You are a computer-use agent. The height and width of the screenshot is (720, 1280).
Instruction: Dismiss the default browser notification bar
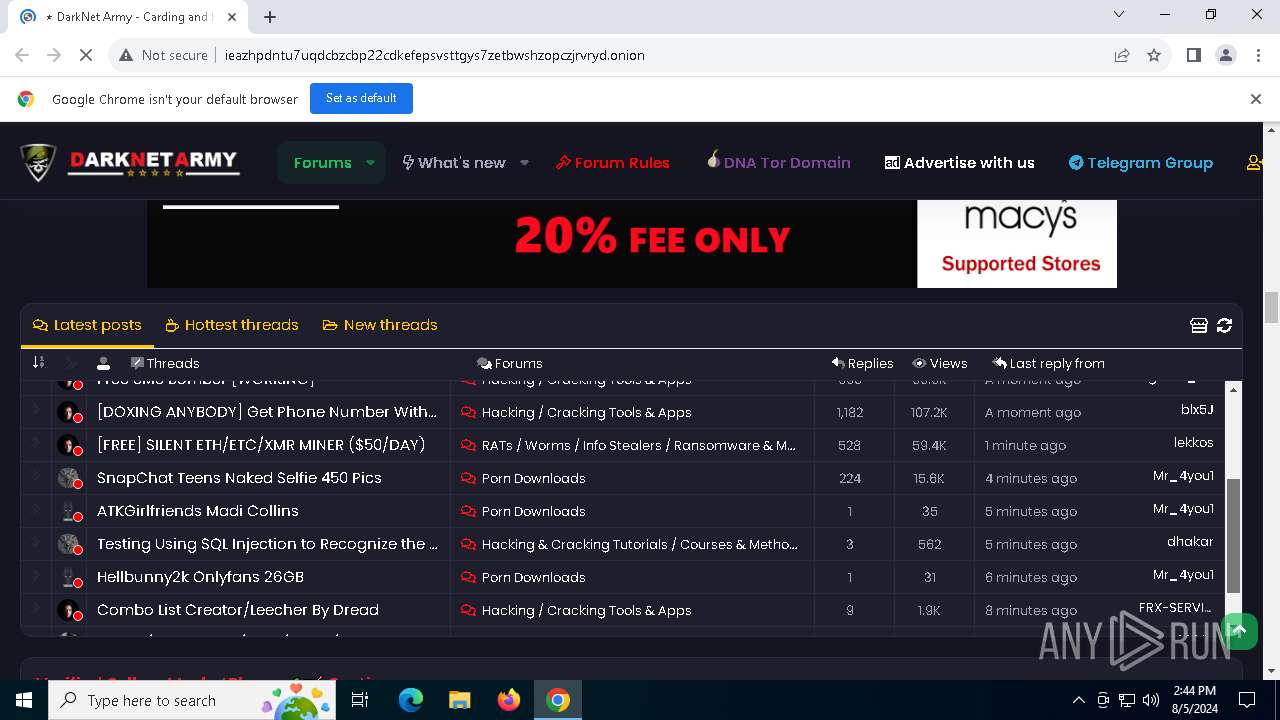[x=1256, y=98]
